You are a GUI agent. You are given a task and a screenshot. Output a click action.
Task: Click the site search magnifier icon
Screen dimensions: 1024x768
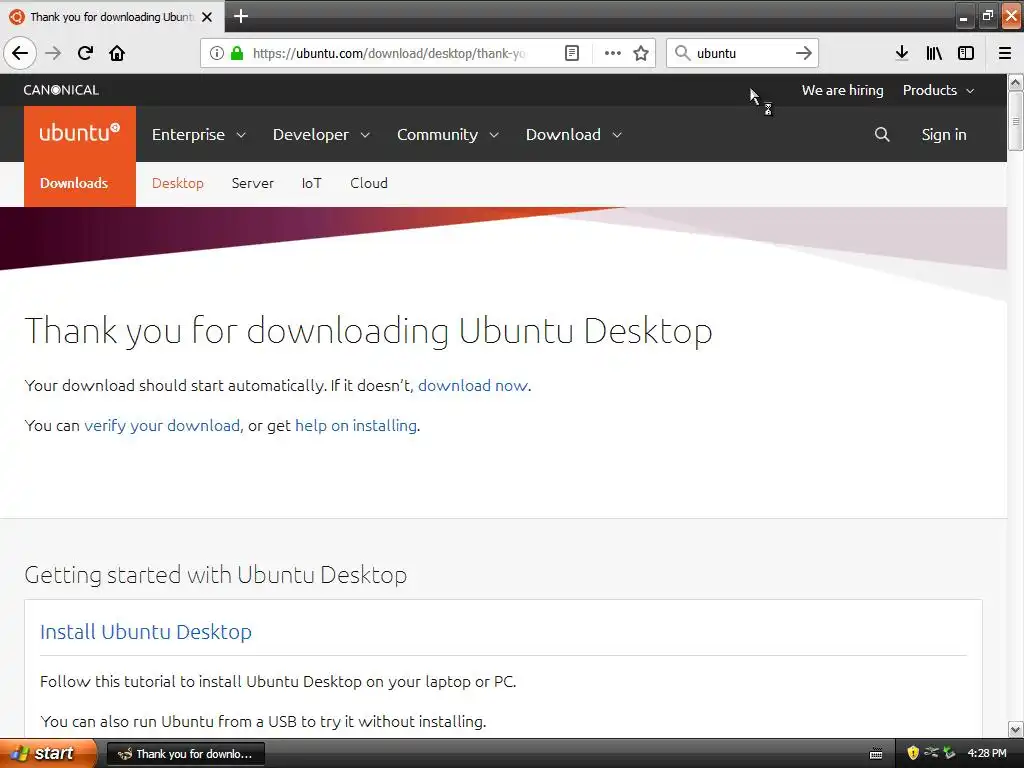coord(882,135)
